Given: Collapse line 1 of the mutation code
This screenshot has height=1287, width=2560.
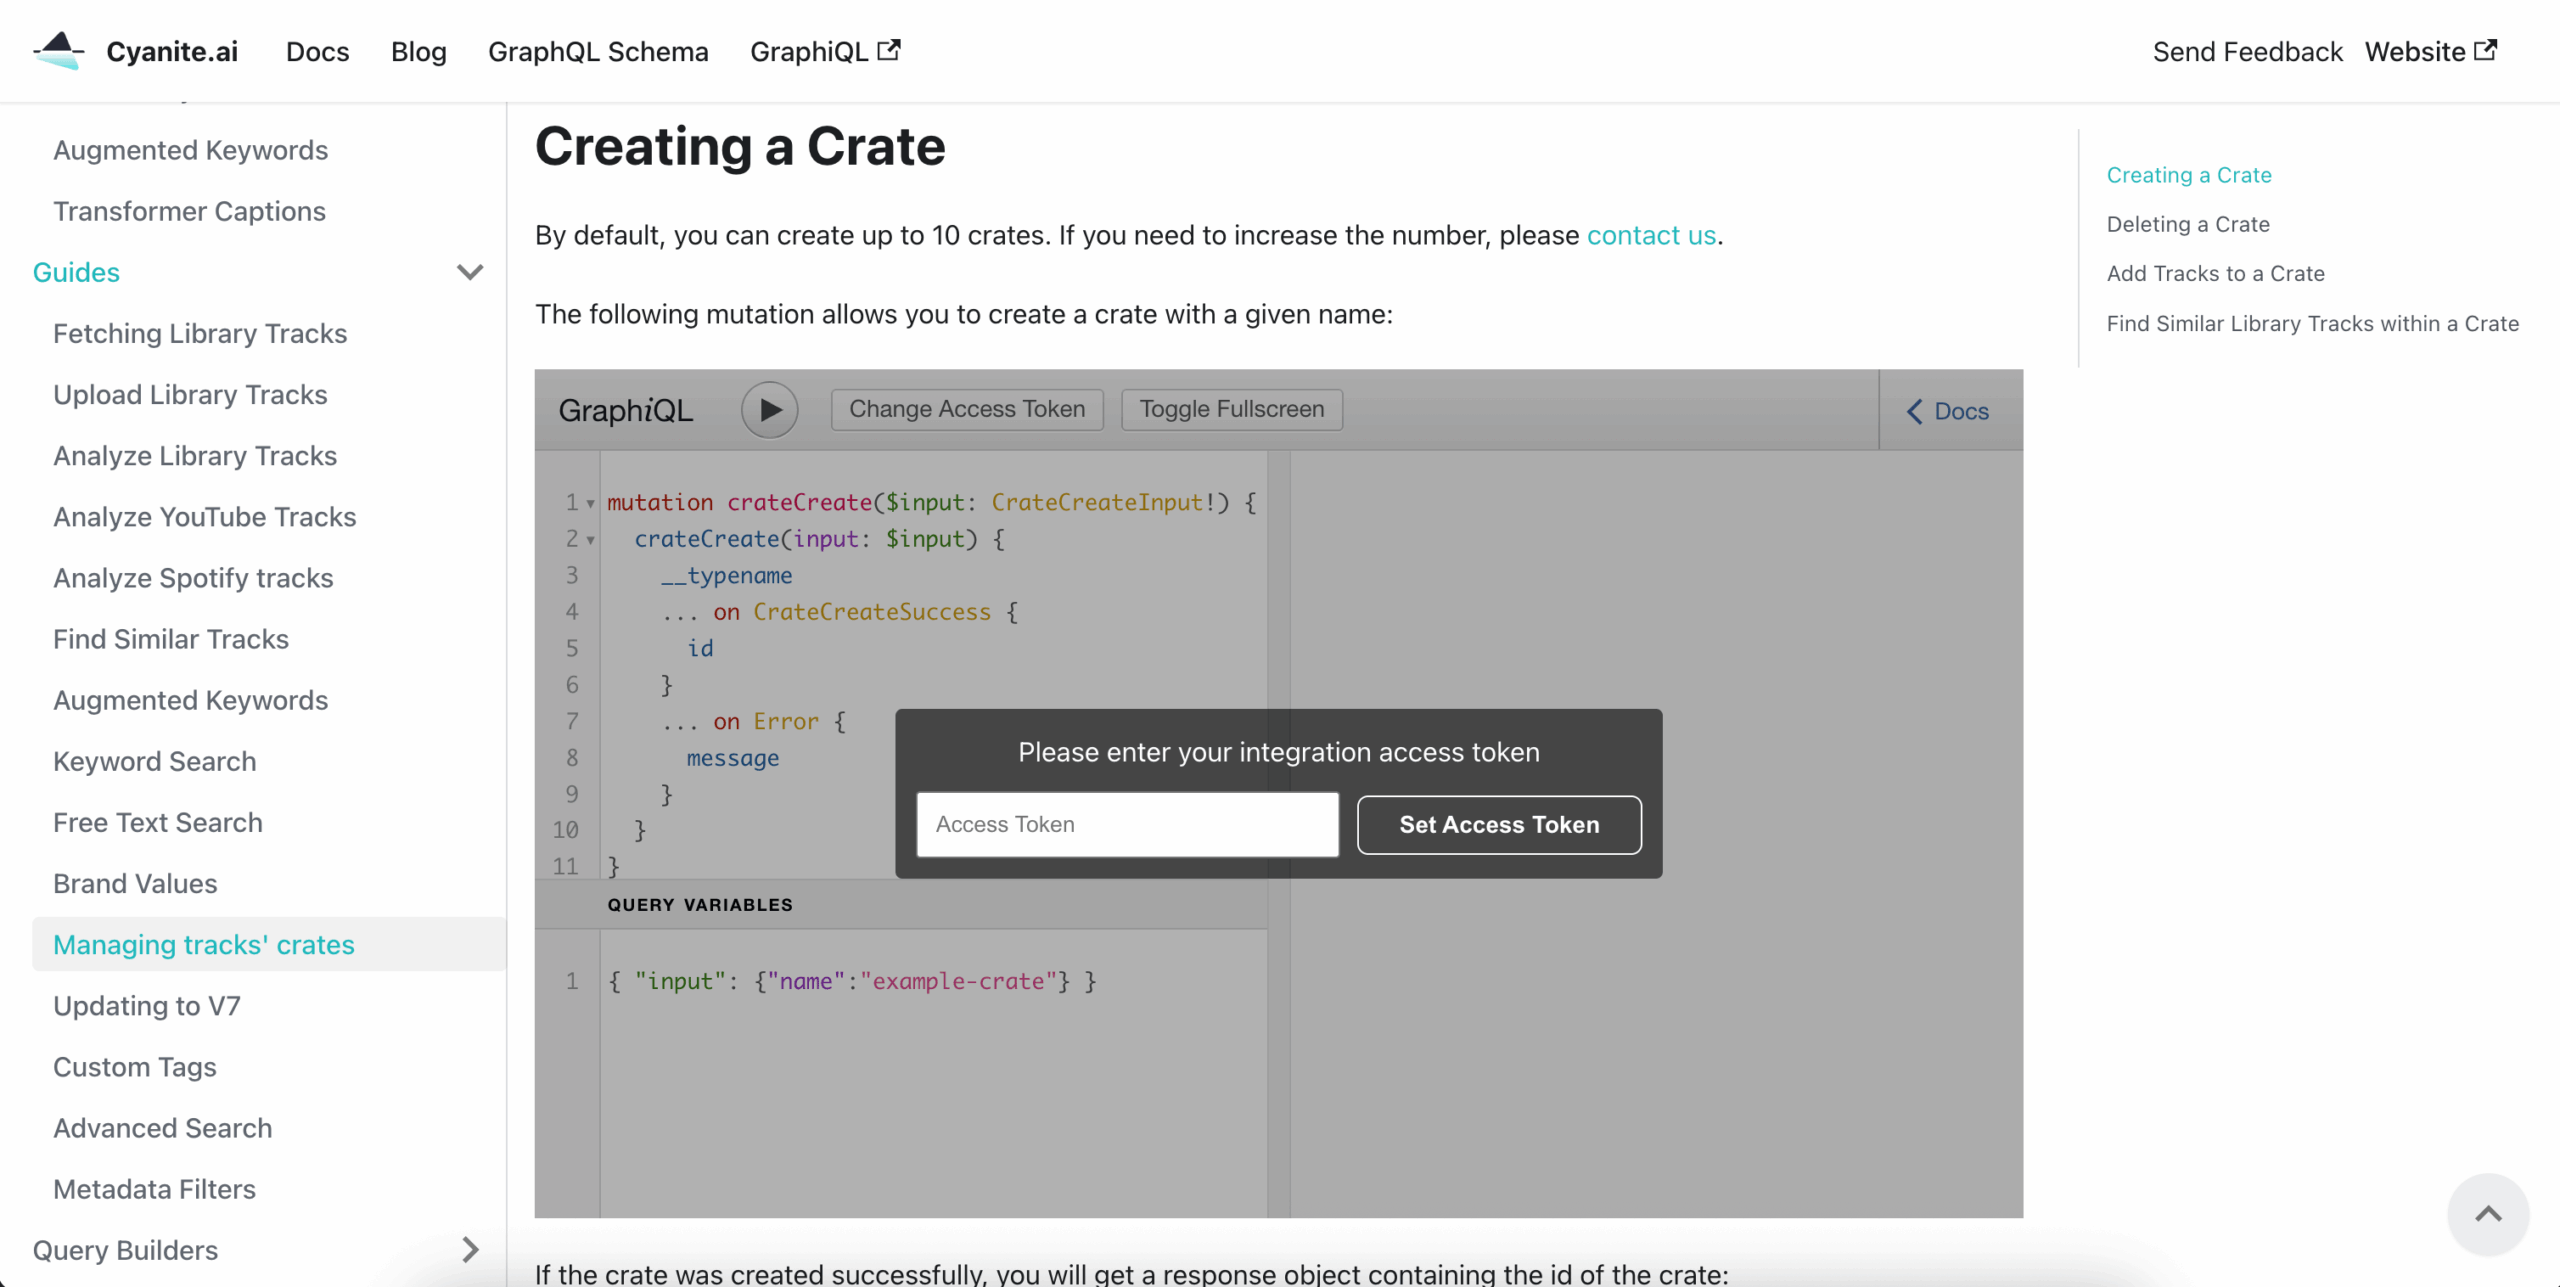Looking at the screenshot, I should [590, 503].
